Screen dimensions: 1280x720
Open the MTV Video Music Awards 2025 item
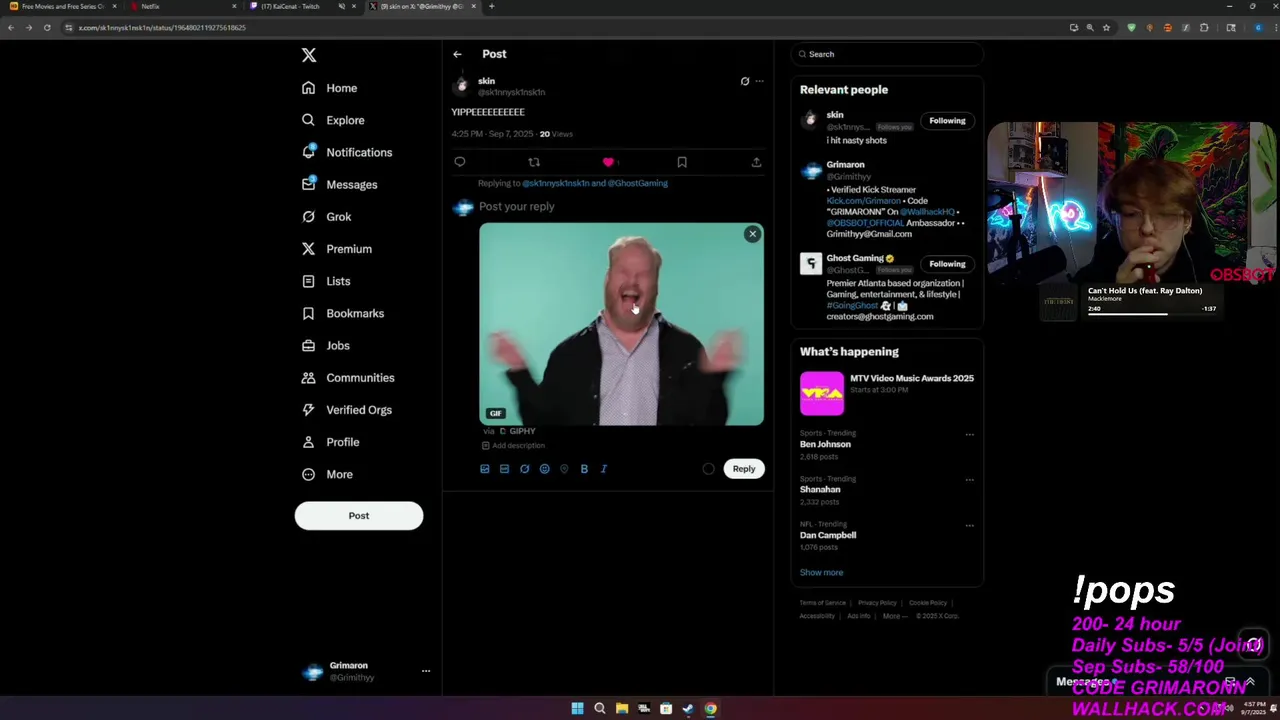[887, 392]
